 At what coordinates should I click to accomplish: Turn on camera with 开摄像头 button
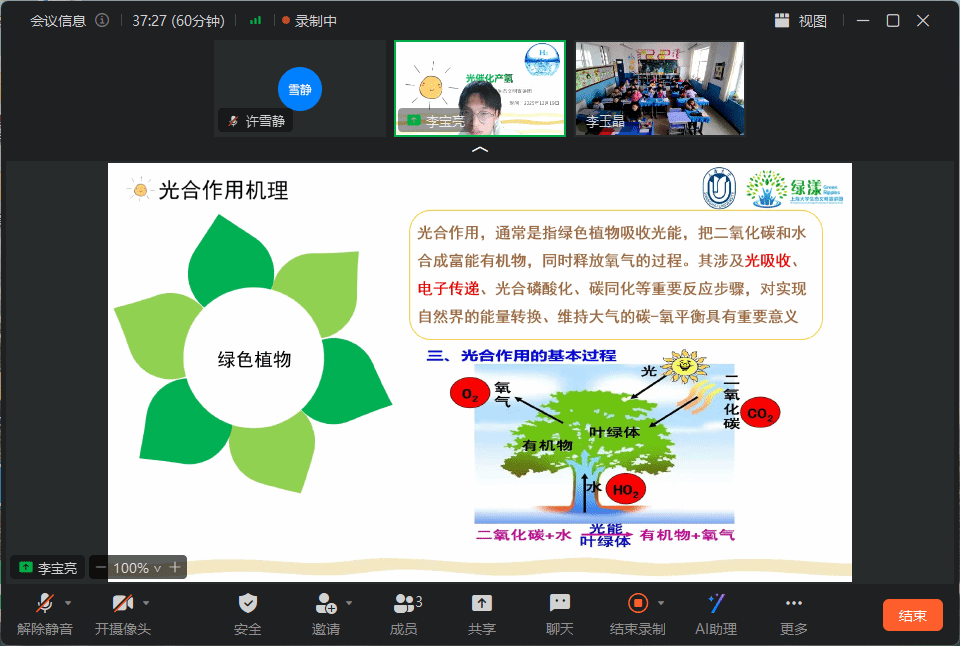(122, 603)
